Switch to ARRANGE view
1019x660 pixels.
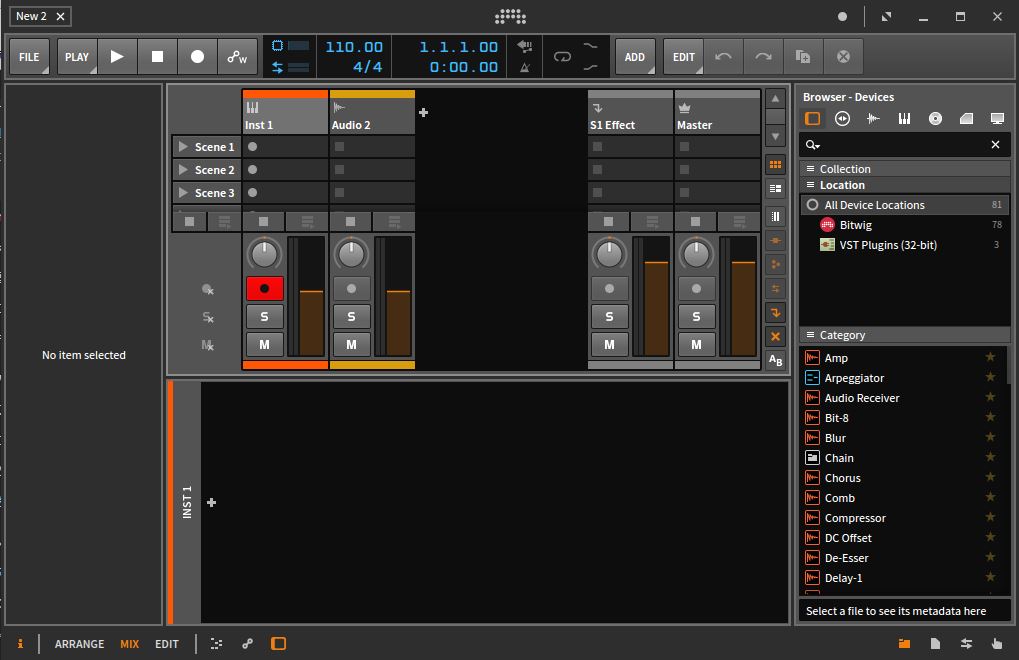[x=79, y=644]
